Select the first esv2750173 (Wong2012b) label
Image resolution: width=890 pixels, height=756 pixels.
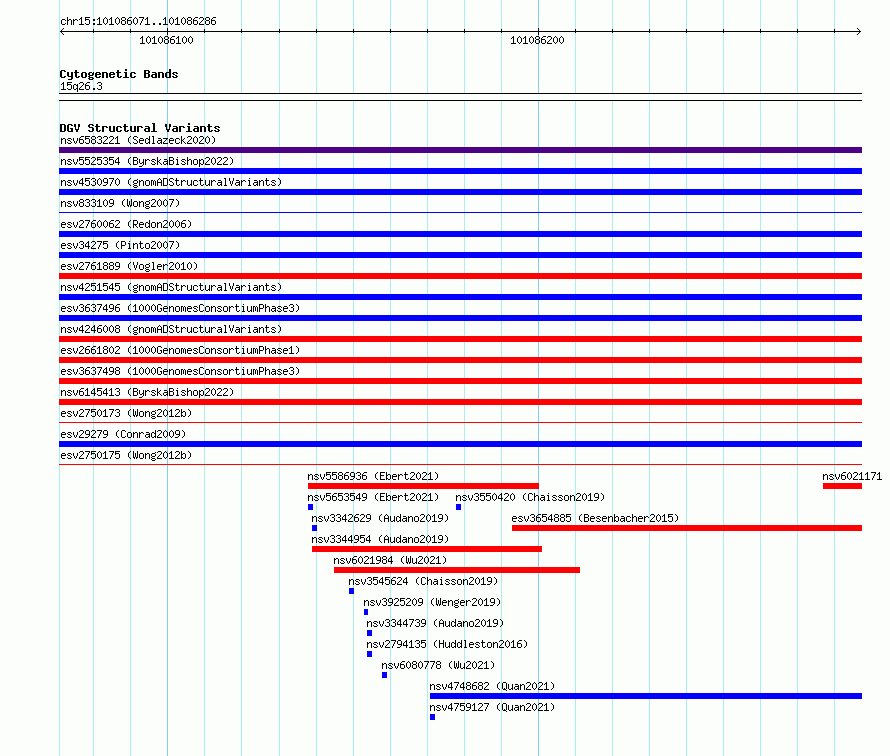[126, 413]
